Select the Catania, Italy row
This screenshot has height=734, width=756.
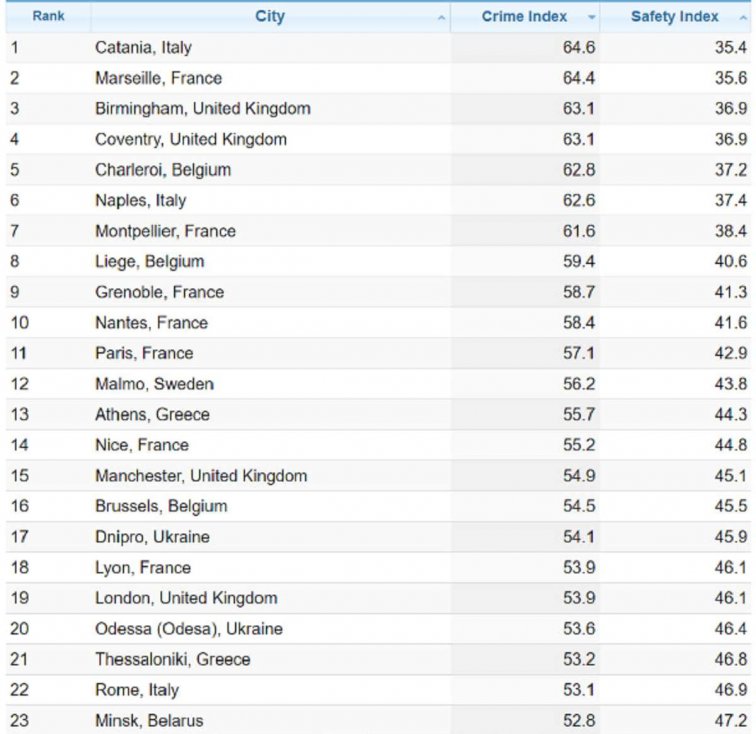coord(143,47)
